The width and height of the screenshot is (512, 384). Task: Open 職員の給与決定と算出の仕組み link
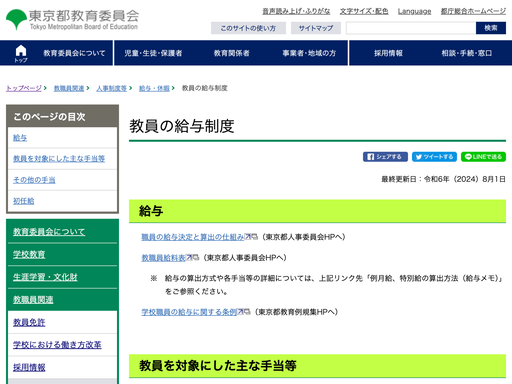pyautogui.click(x=193, y=237)
